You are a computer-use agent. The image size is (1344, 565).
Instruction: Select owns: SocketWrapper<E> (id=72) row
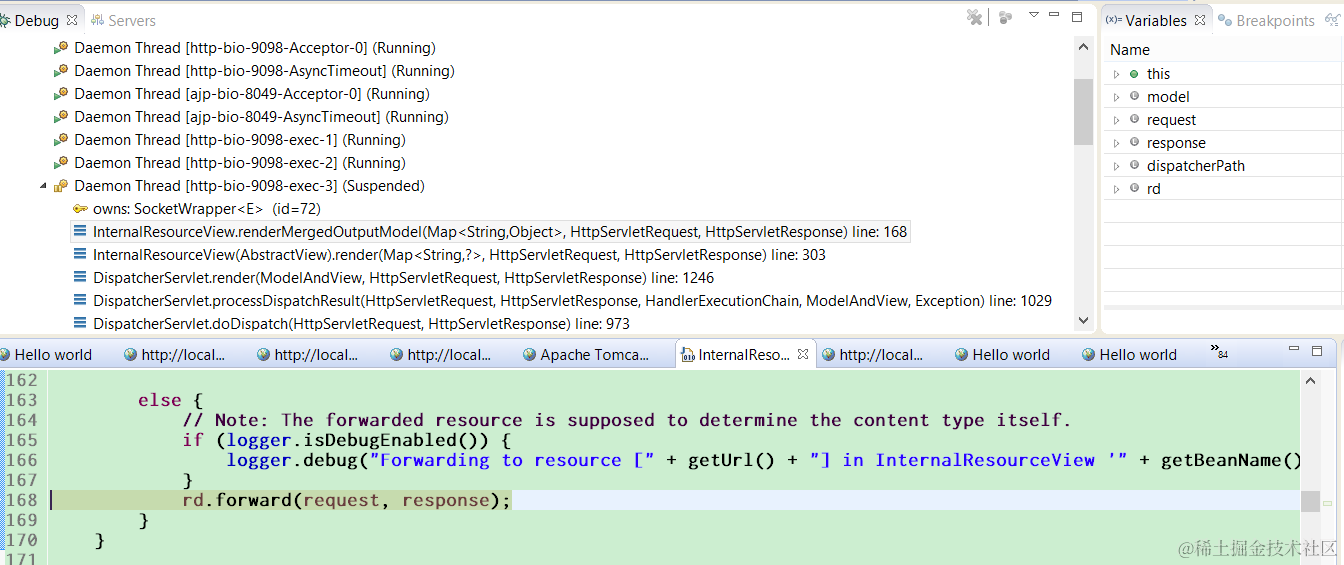coord(207,209)
